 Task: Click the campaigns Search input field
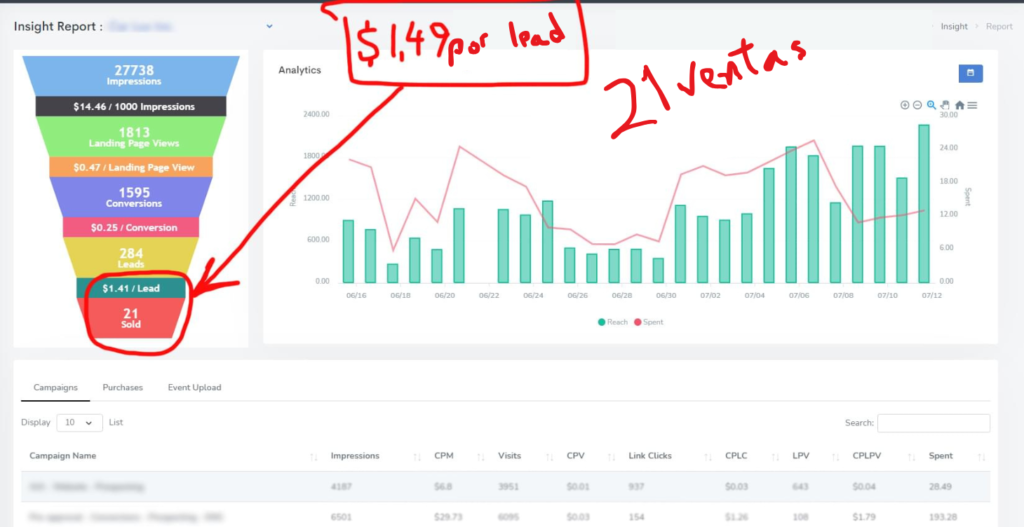pyautogui.click(x=933, y=423)
